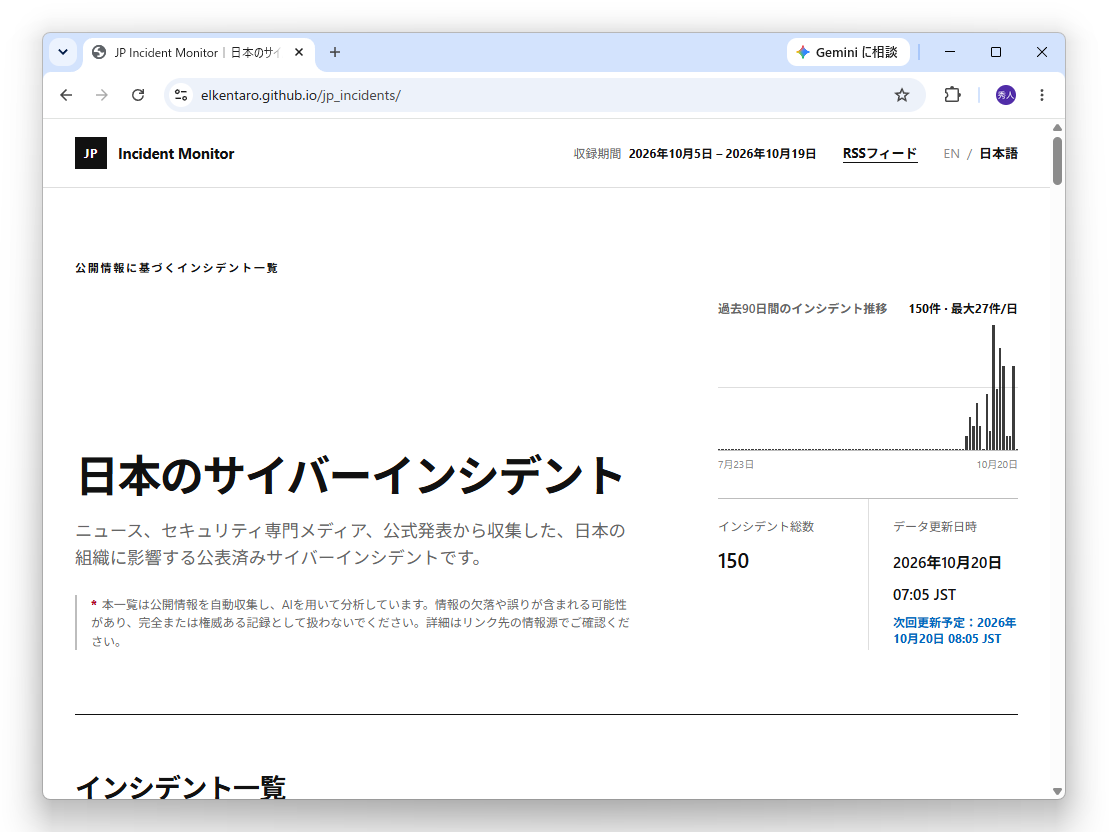Click 公開情報に基づくインシデント一覧 label
The height and width of the screenshot is (832, 1109).
pos(176,268)
